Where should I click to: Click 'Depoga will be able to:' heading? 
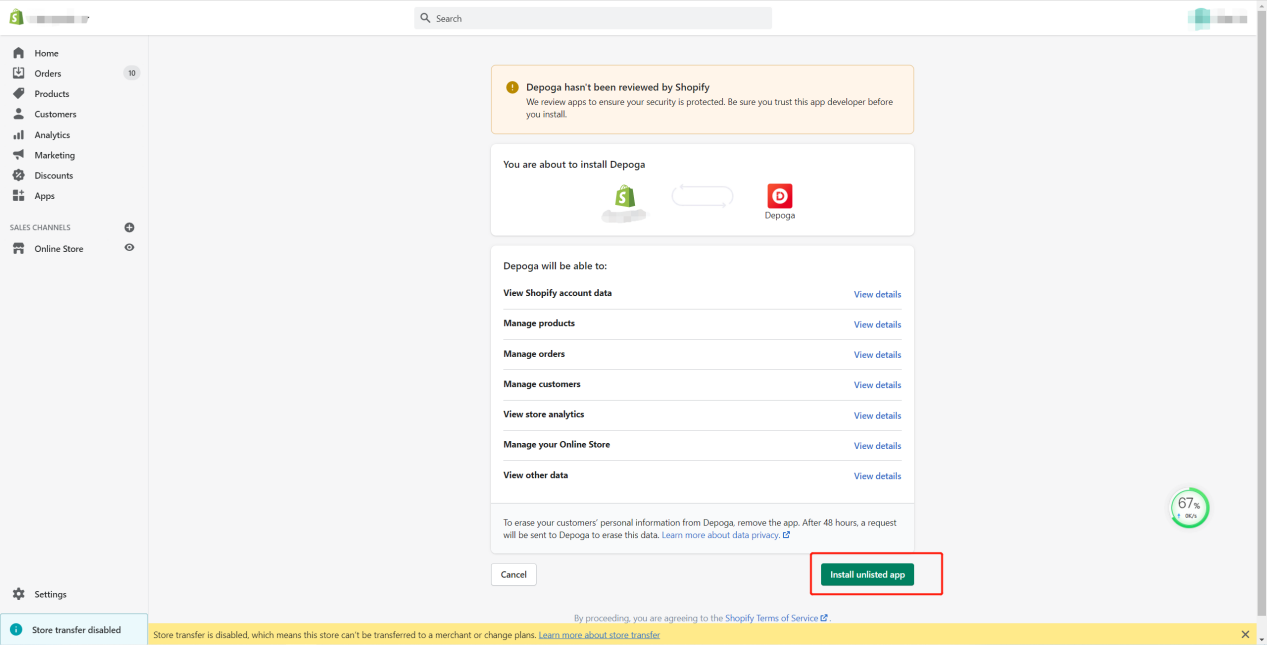click(555, 266)
